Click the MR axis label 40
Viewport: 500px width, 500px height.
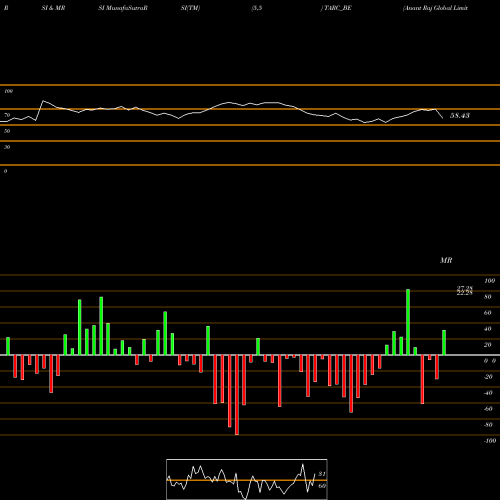pos(488,329)
